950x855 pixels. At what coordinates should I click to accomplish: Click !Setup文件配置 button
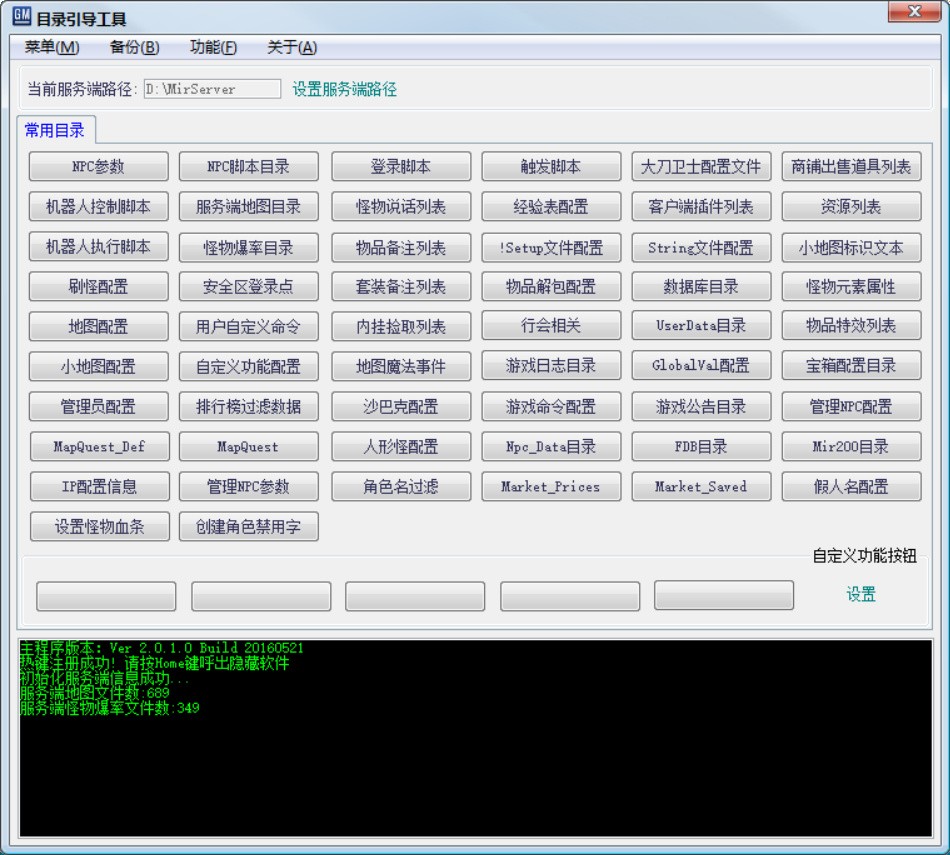(x=551, y=247)
